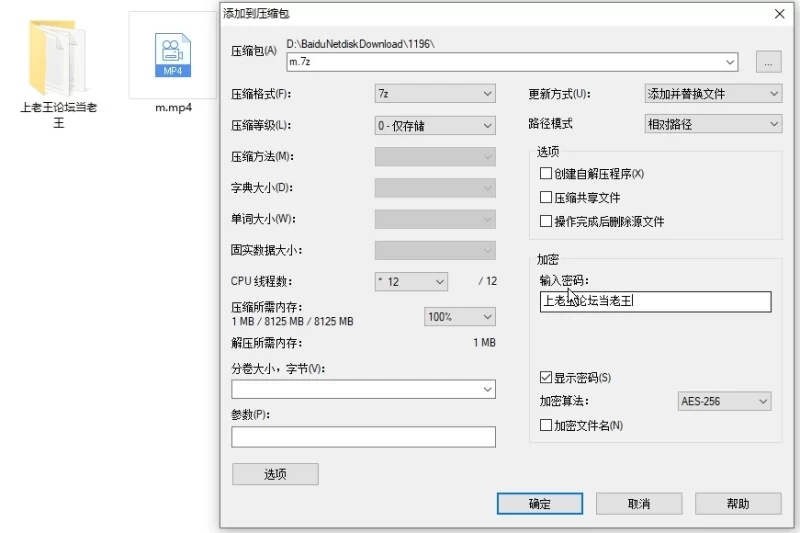Viewport: 800px width, 533px height.
Task: Uncheck the 显示密码 checkbox
Action: pos(545,377)
